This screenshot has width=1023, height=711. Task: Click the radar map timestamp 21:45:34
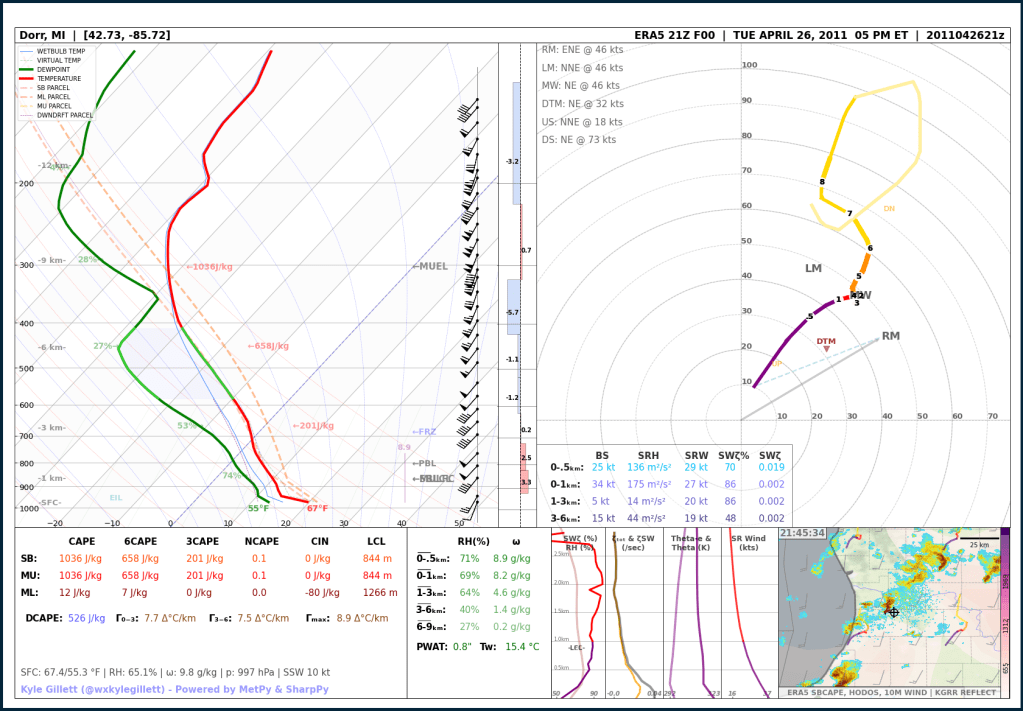pyautogui.click(x=802, y=533)
